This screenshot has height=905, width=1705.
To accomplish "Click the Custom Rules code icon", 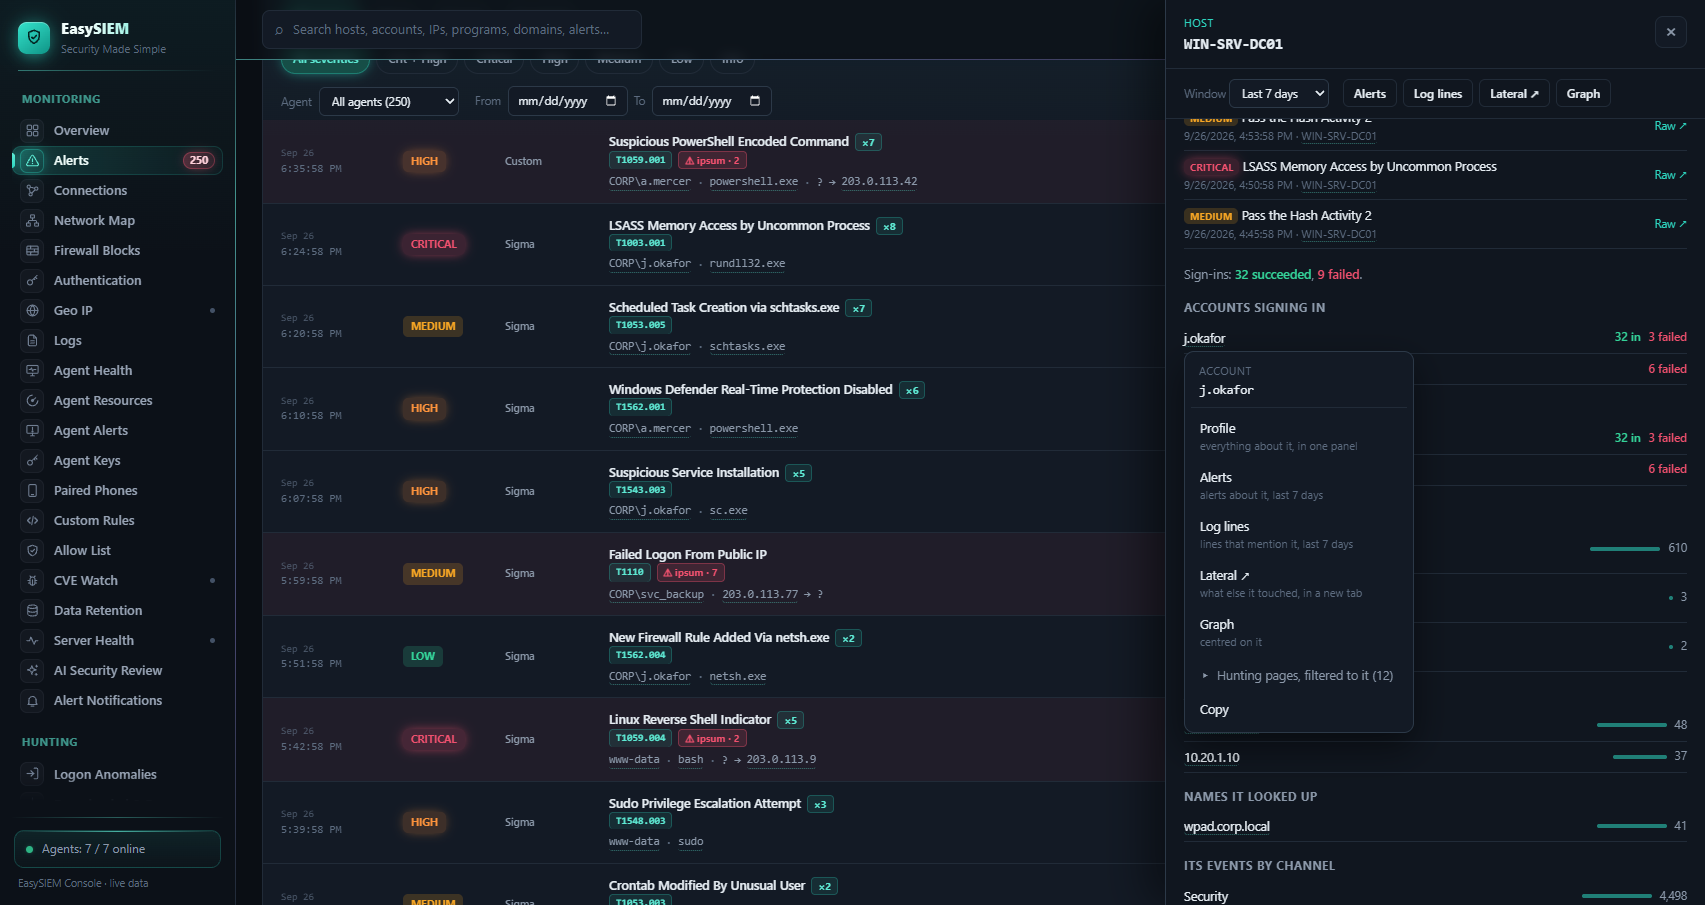I will point(33,521).
